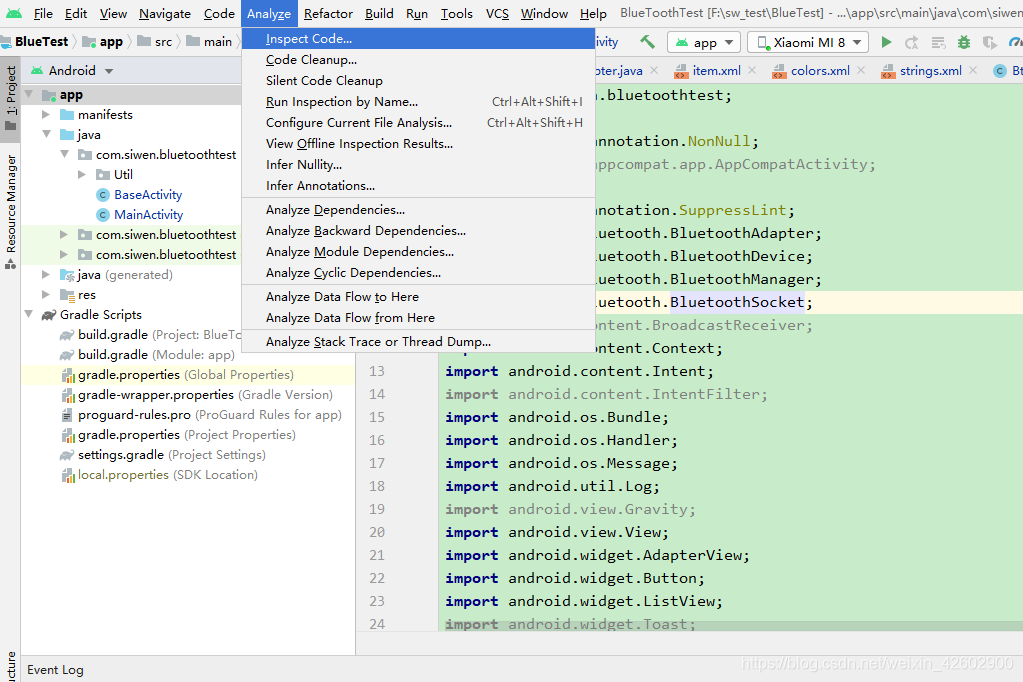
Task: Collapse the Gradle Scripts node
Action: tap(29, 315)
